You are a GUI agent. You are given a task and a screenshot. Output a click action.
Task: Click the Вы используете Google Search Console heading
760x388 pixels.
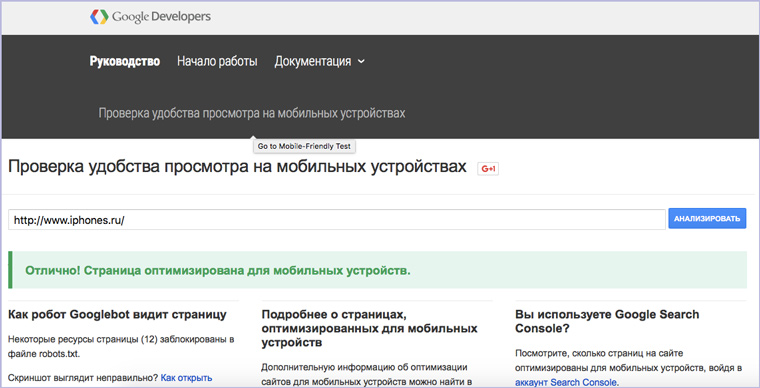(607, 321)
